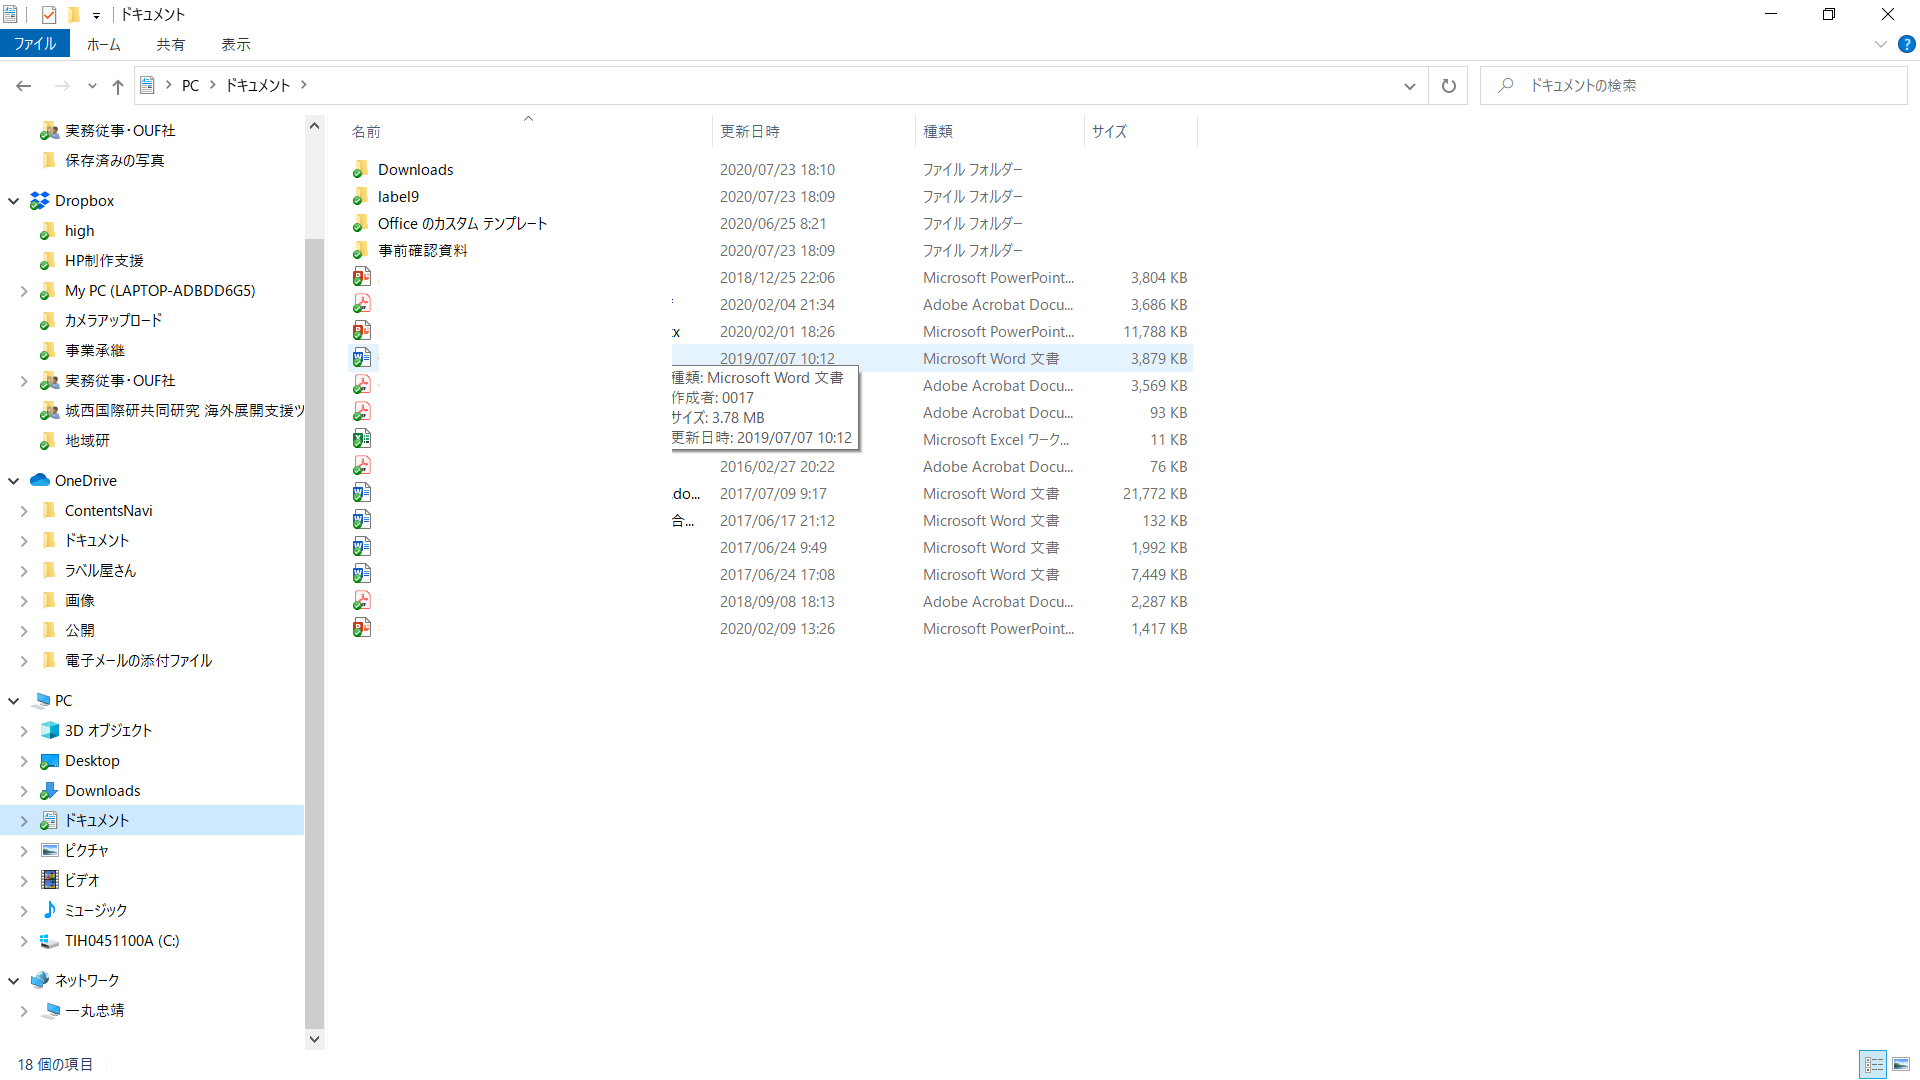Open the Downloads folder

tap(414, 169)
